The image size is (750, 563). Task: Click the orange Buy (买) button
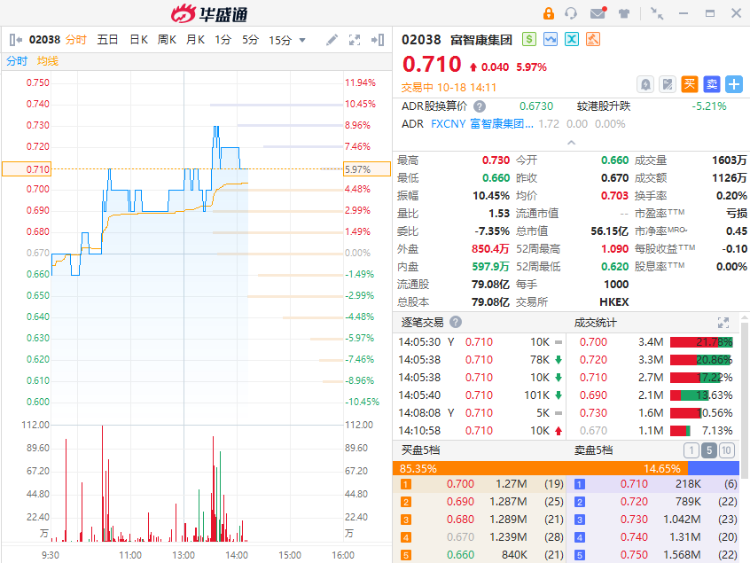click(x=689, y=84)
